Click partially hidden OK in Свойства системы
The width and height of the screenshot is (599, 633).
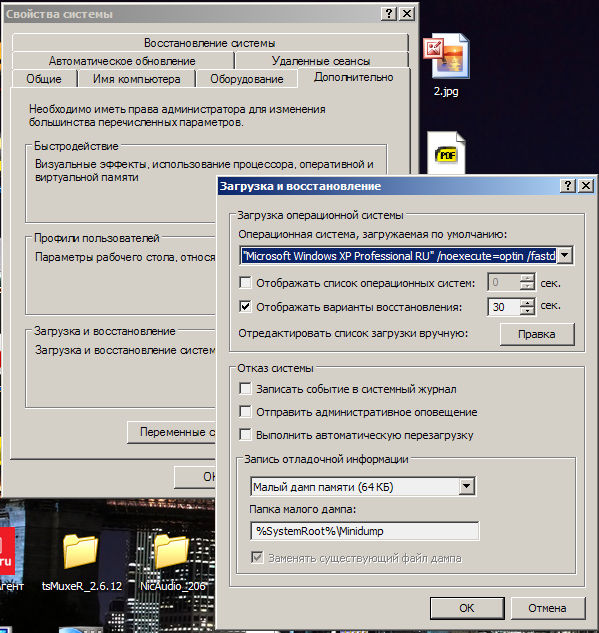196,477
